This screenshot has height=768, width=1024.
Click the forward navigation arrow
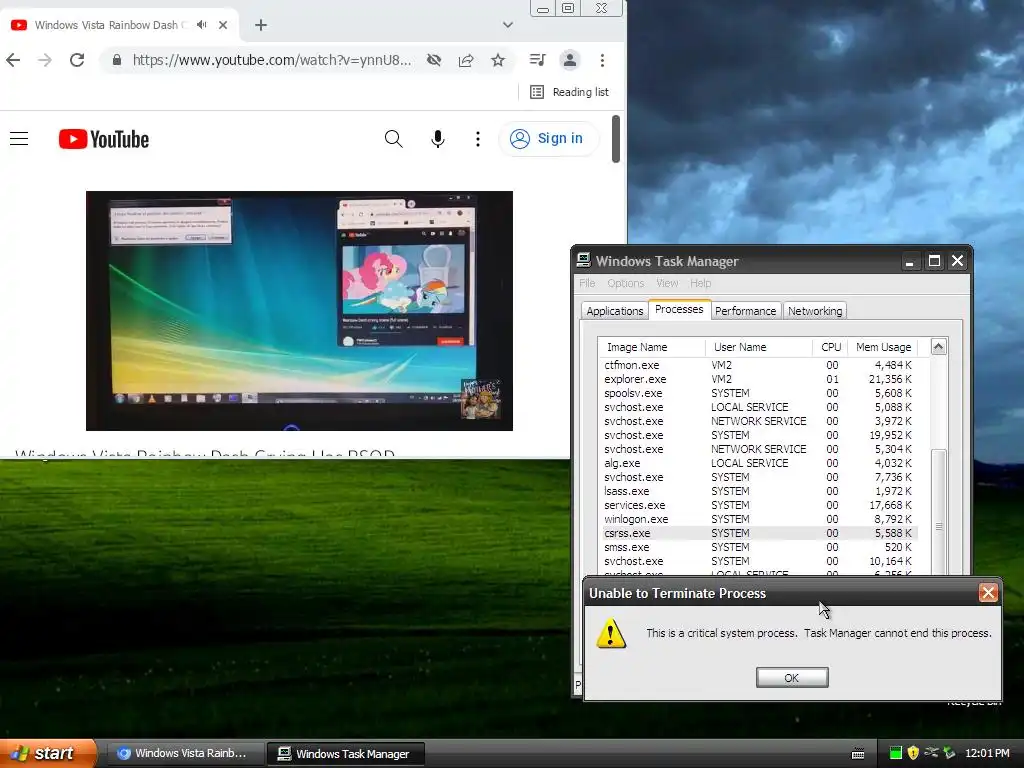[x=44, y=60]
